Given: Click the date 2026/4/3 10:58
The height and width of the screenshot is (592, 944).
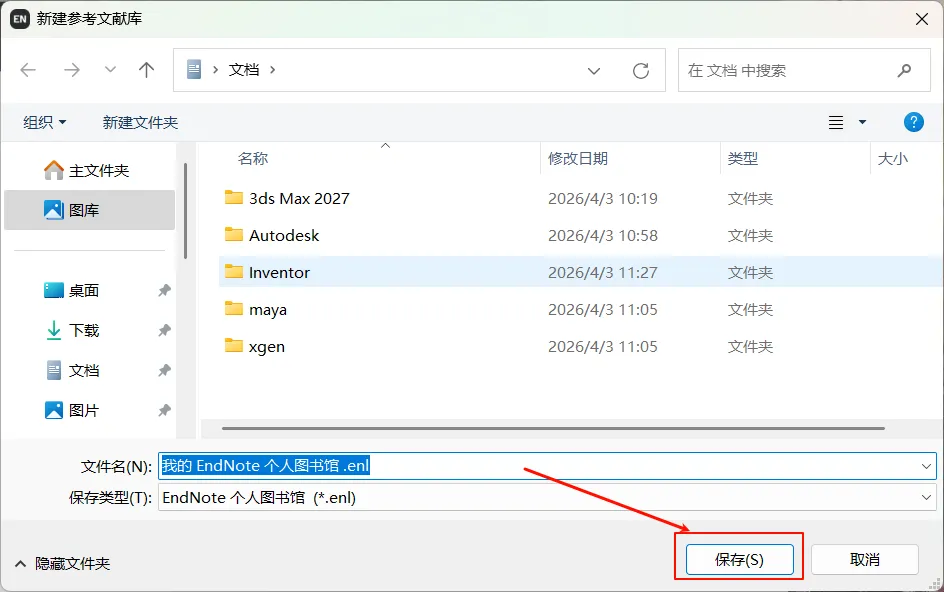Looking at the screenshot, I should click(603, 235).
